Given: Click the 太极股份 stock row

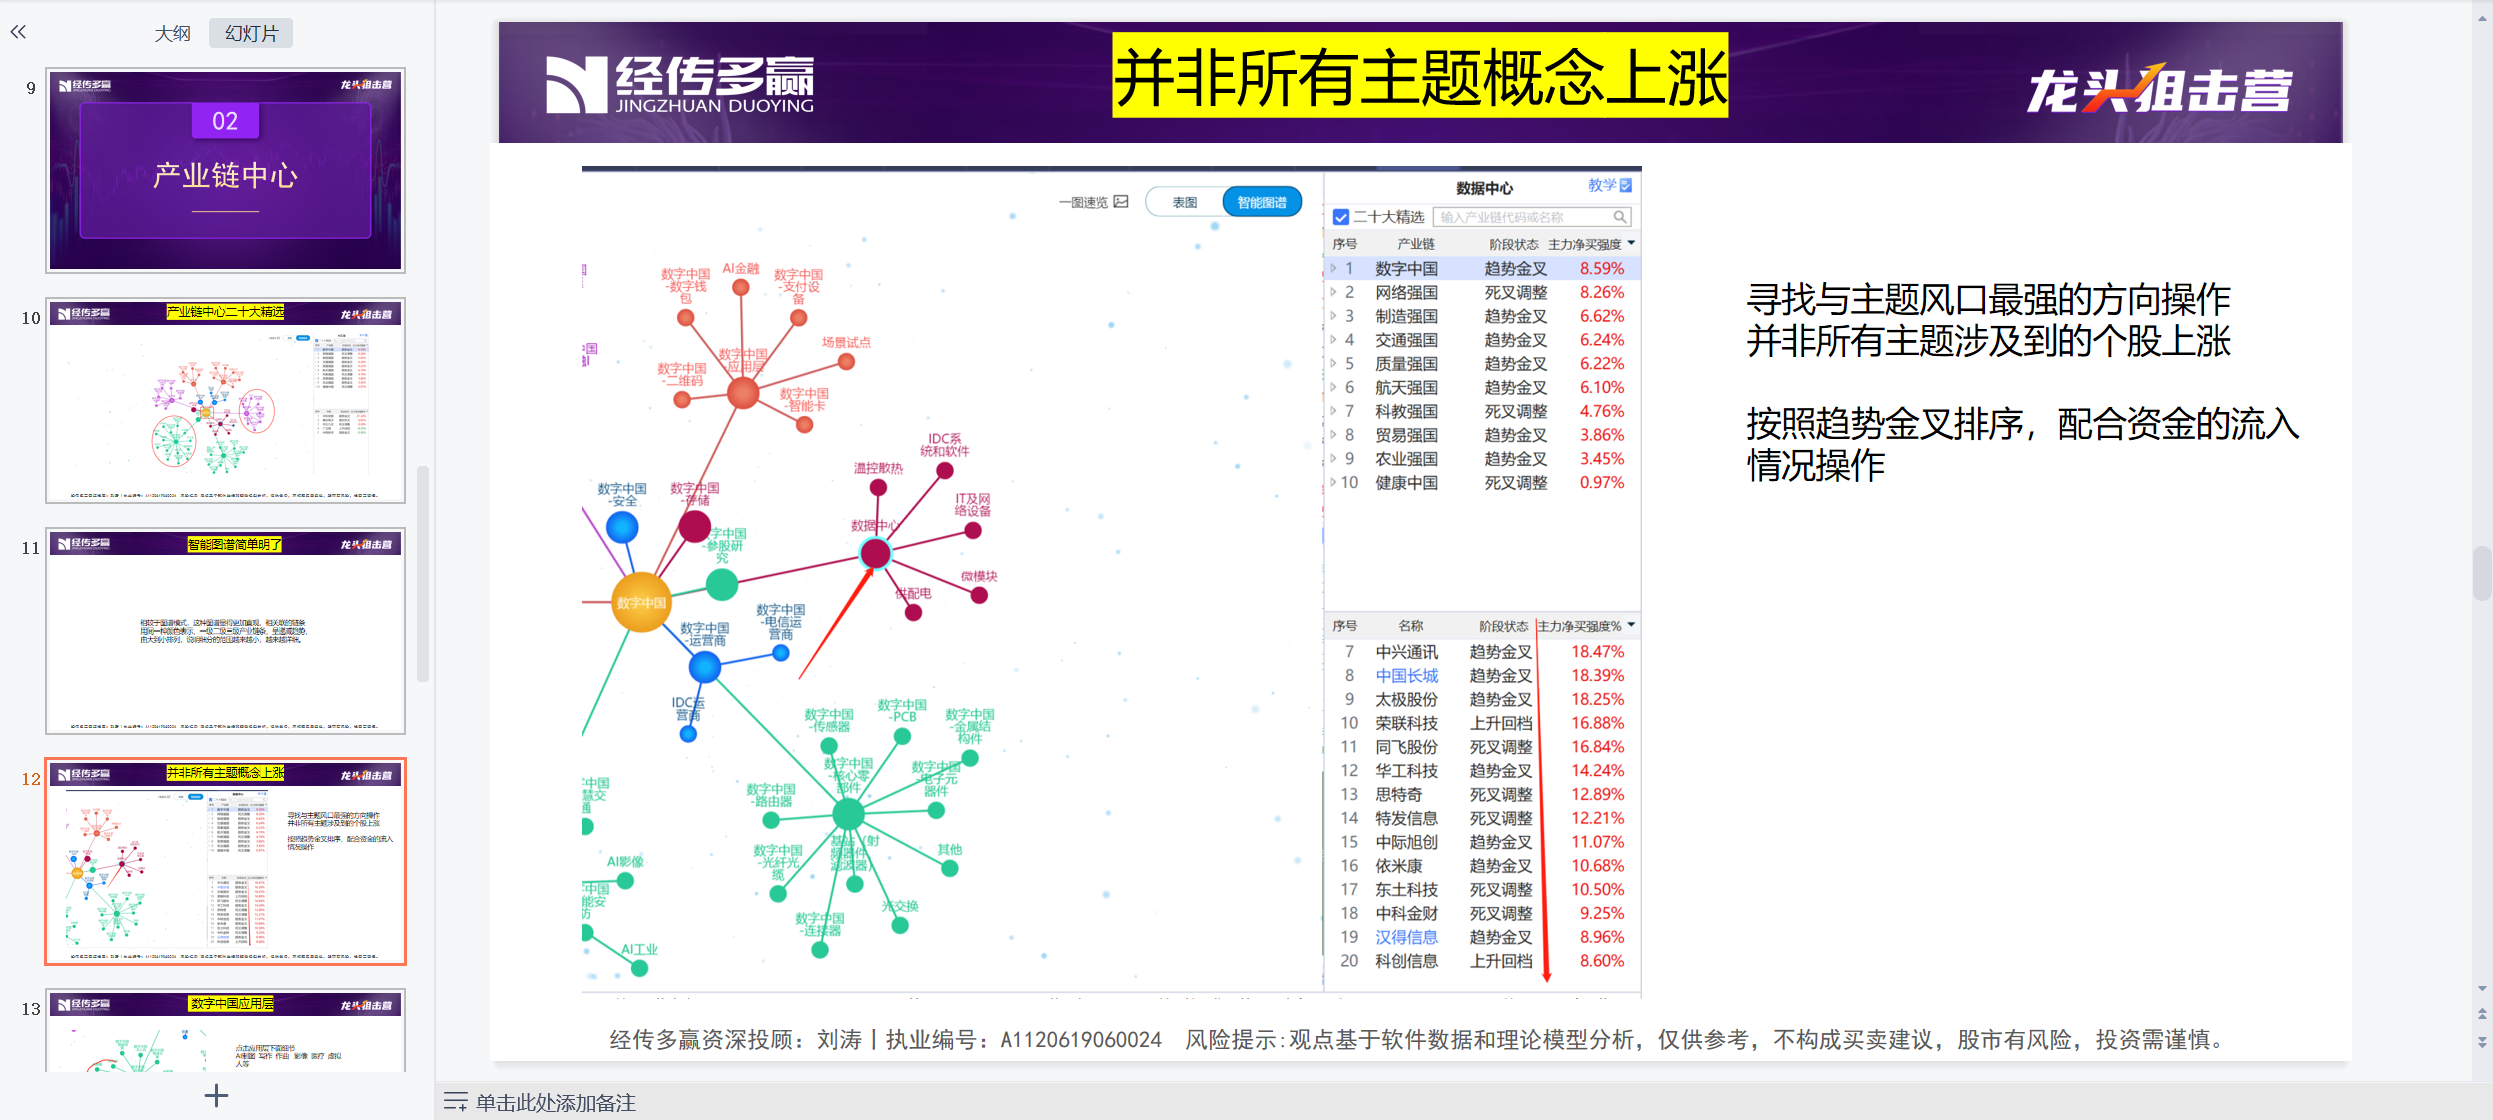Looking at the screenshot, I should coord(1482,699).
